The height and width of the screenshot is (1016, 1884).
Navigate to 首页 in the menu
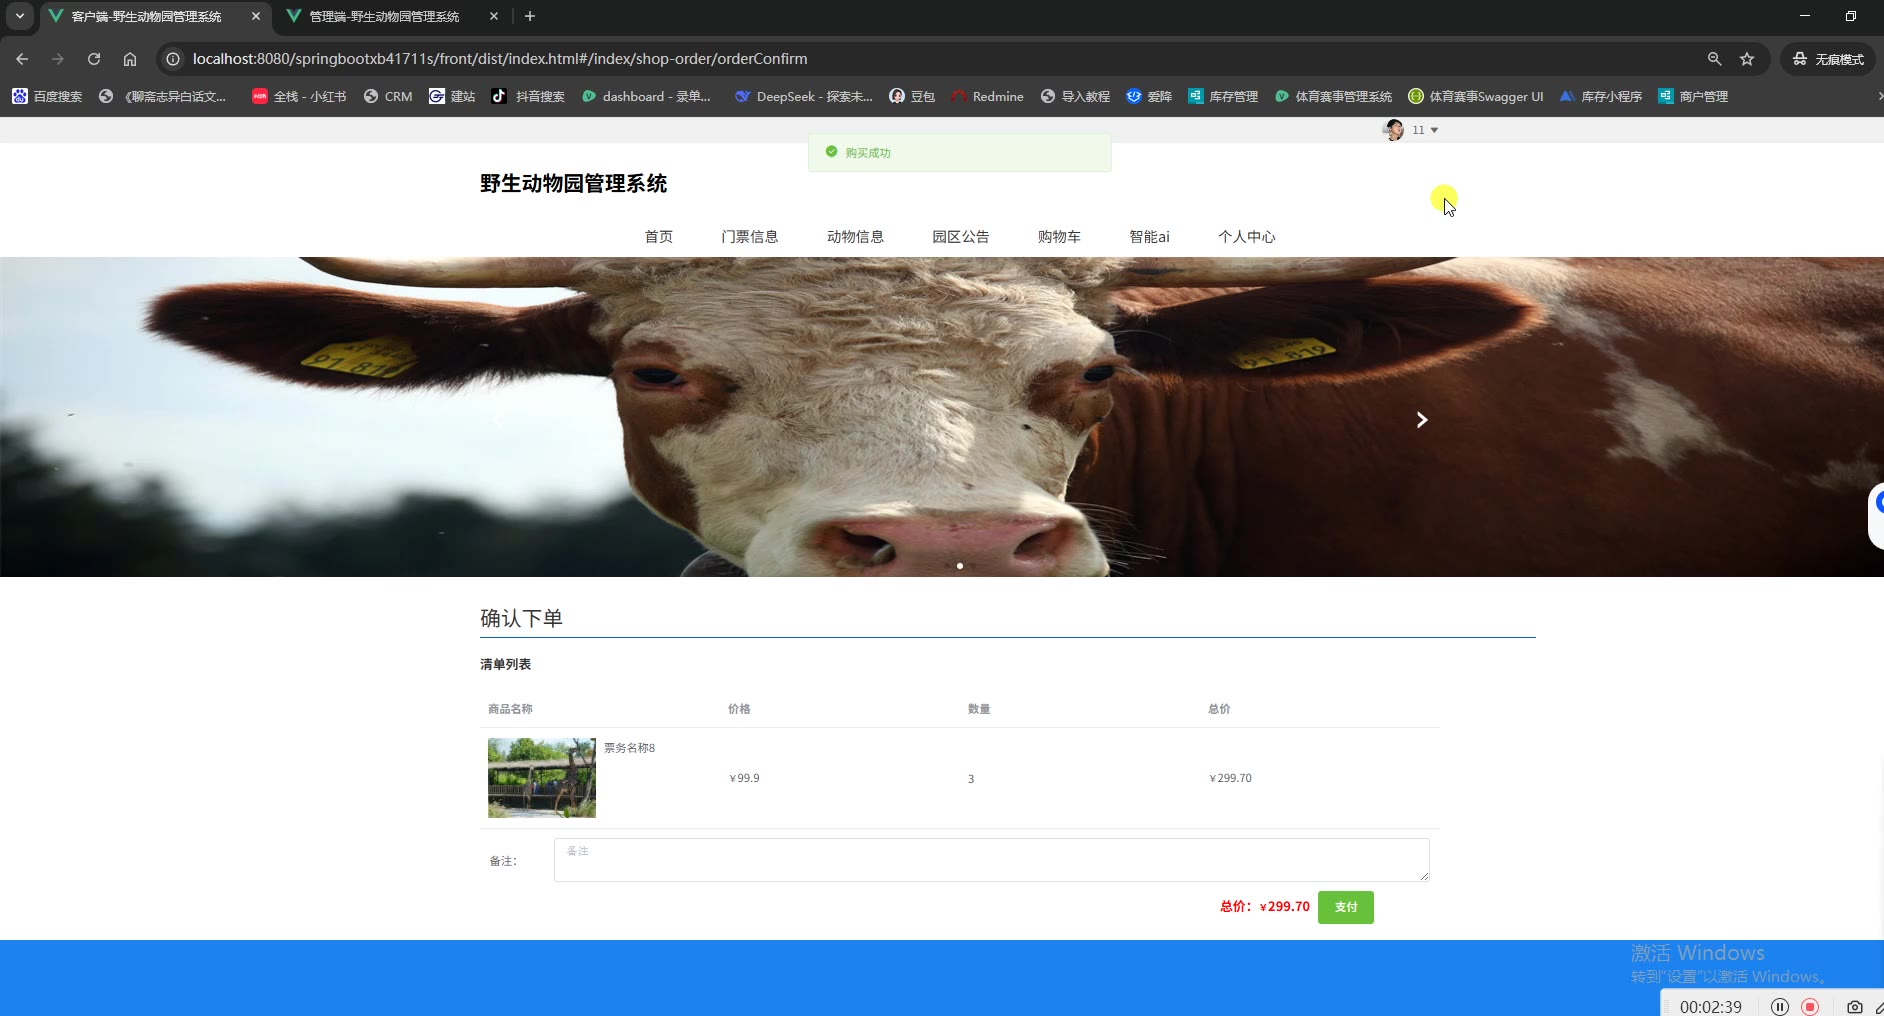coord(658,237)
